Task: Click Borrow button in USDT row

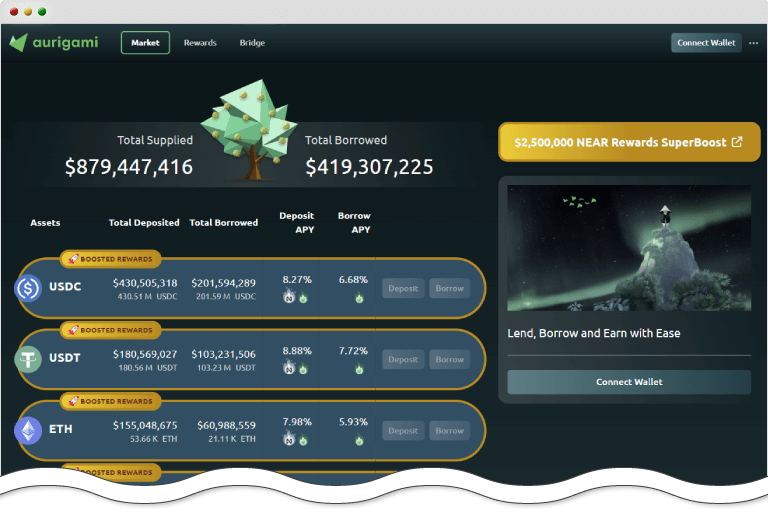Action: pos(449,359)
